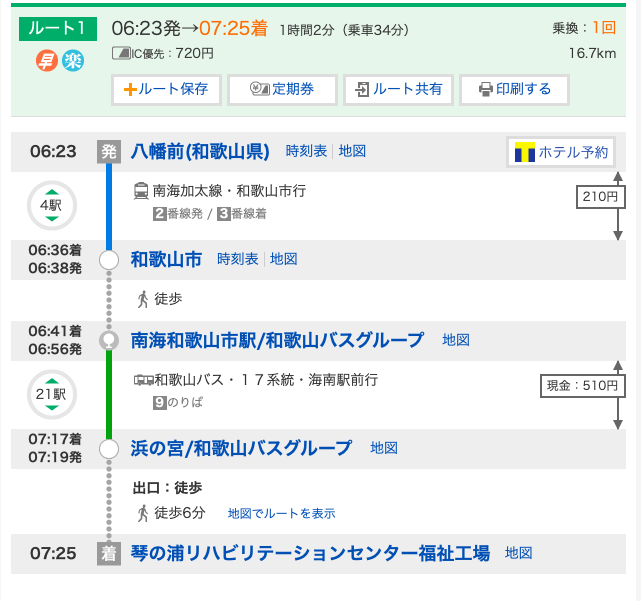Click 地図でルートを表示 link

click(281, 514)
